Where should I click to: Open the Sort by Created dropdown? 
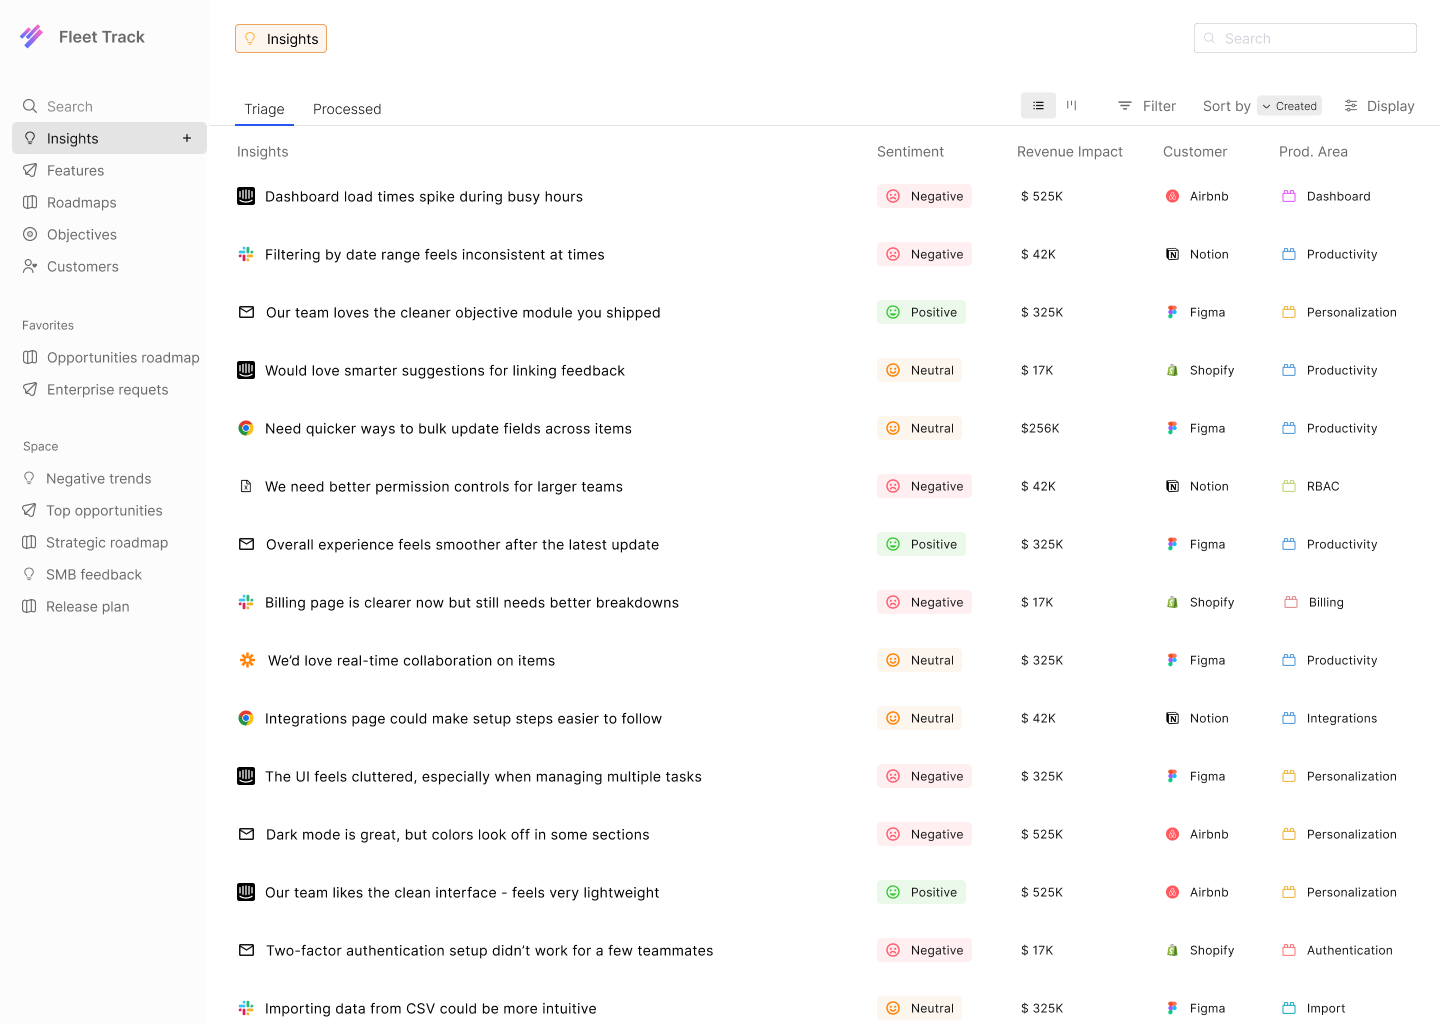pos(1289,106)
